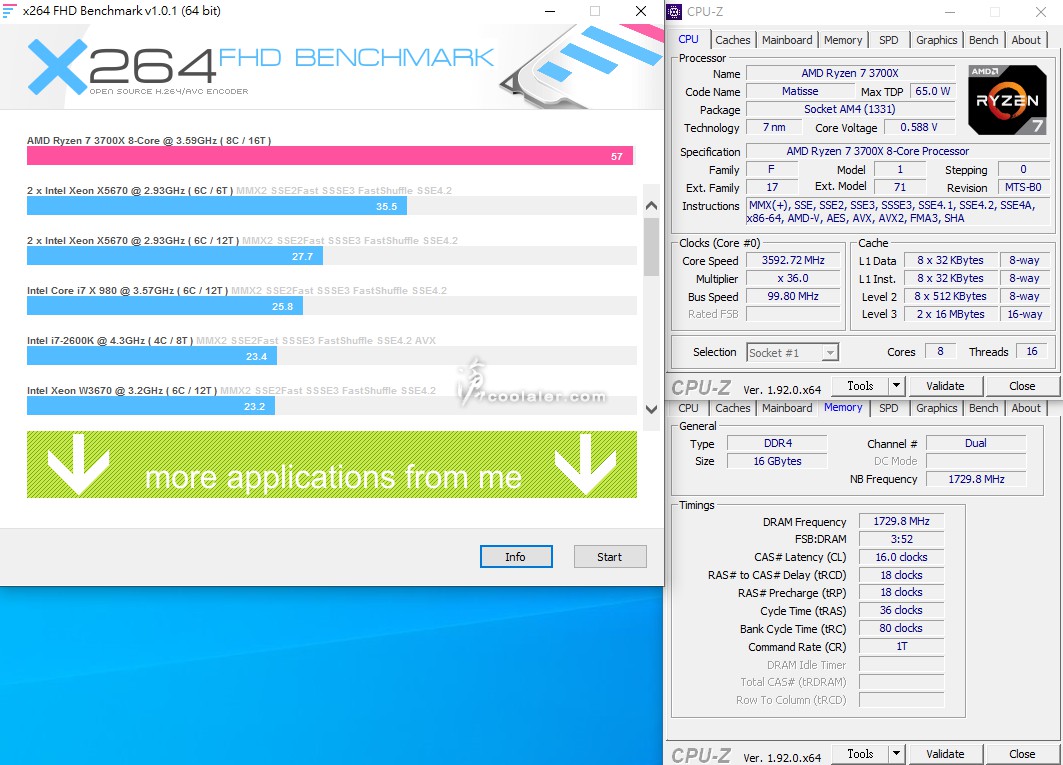Click the Max TDP value '65.0 W'
The height and width of the screenshot is (765, 1063).
click(932, 91)
